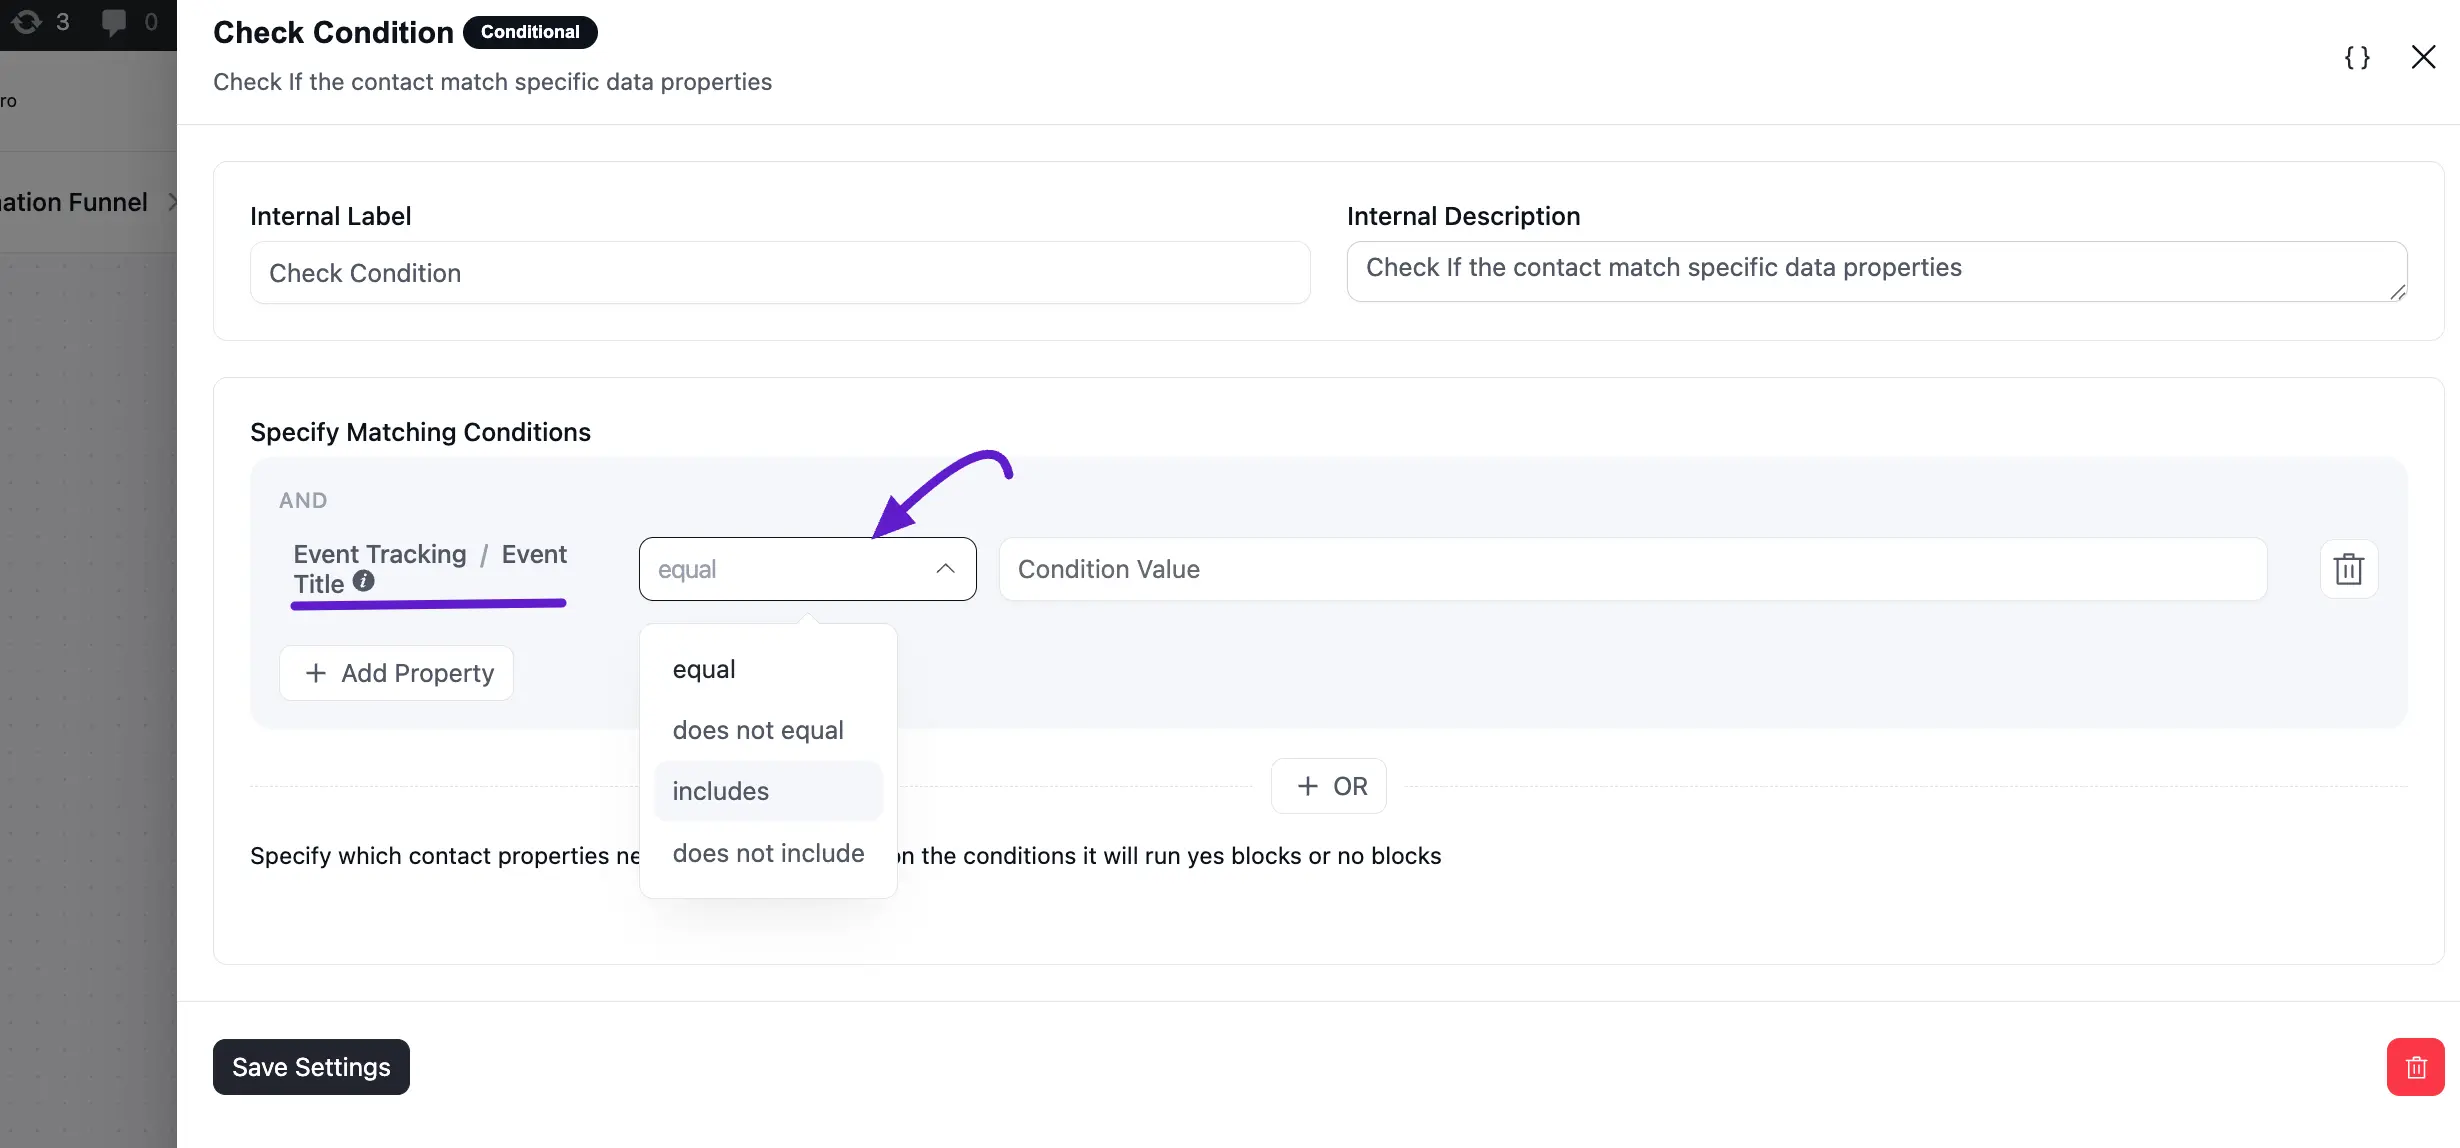This screenshot has width=2460, height=1148.
Task: Edit the Internal Label input
Action: [x=780, y=273]
